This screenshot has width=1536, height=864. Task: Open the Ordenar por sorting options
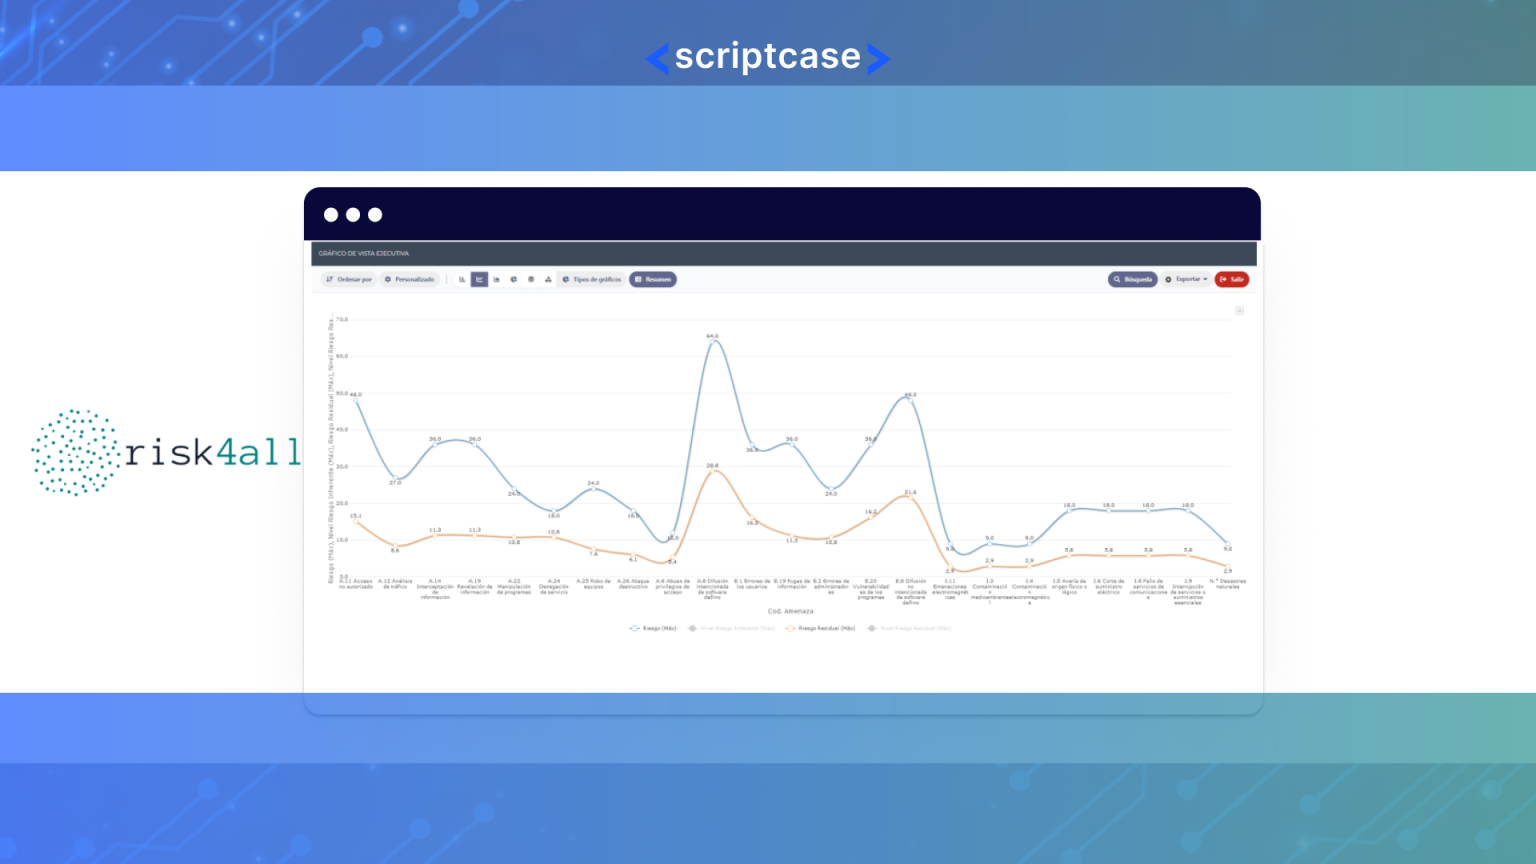coord(349,280)
